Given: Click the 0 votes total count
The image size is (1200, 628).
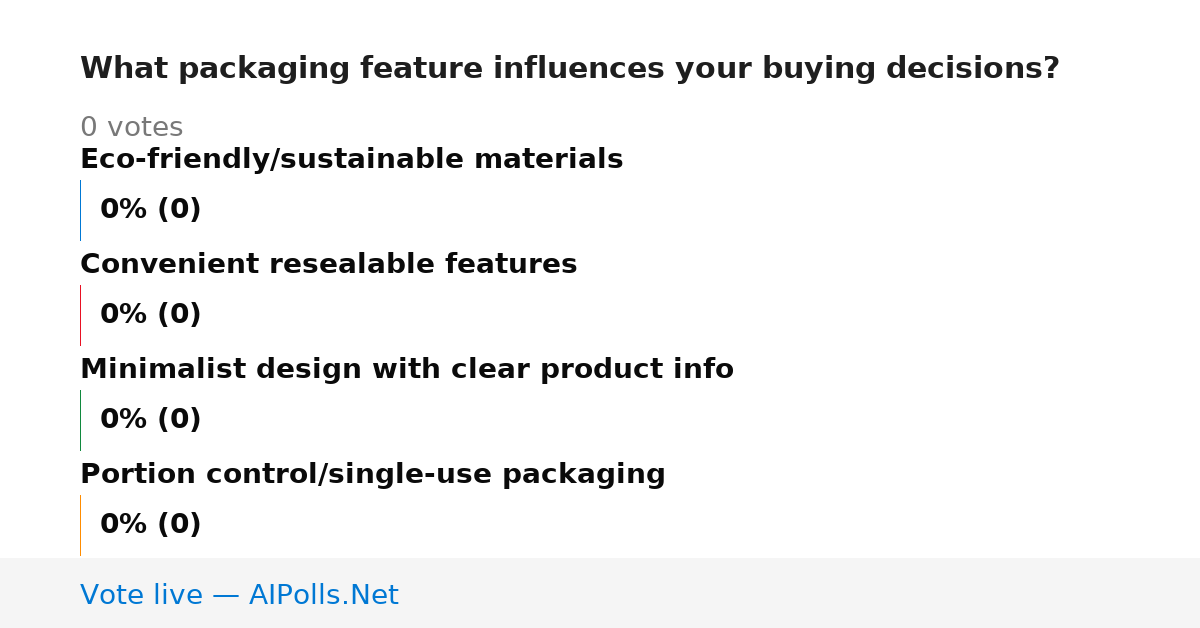Looking at the screenshot, I should click(x=131, y=127).
